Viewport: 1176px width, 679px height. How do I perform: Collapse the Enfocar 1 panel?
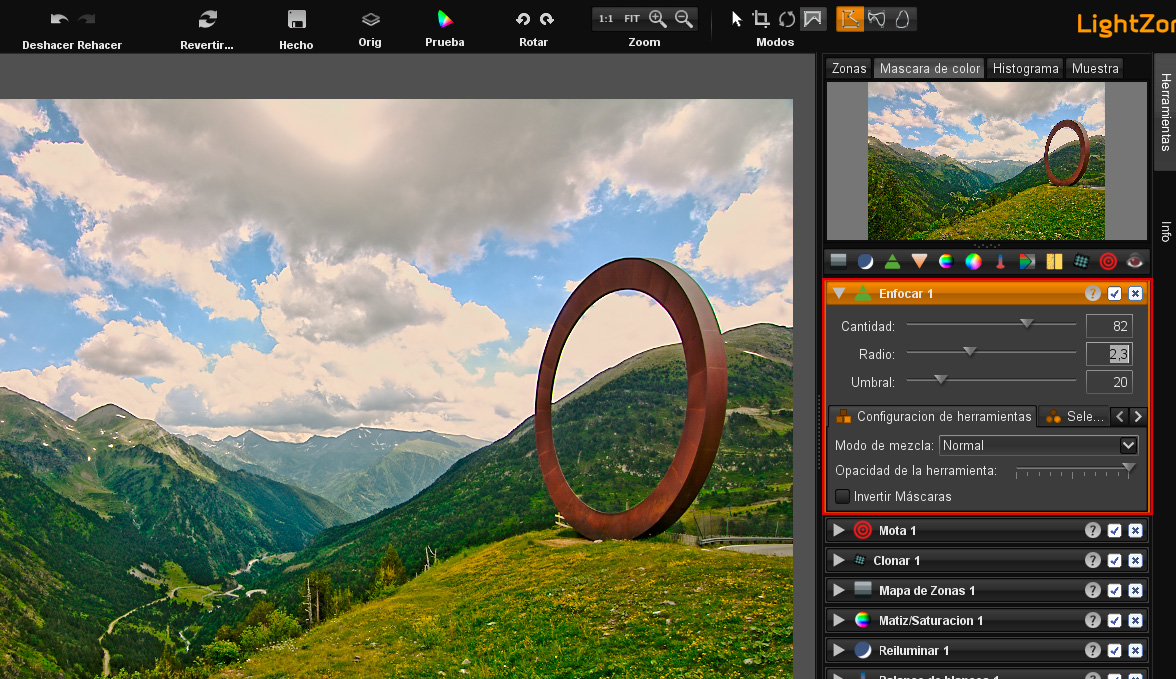[x=838, y=293]
